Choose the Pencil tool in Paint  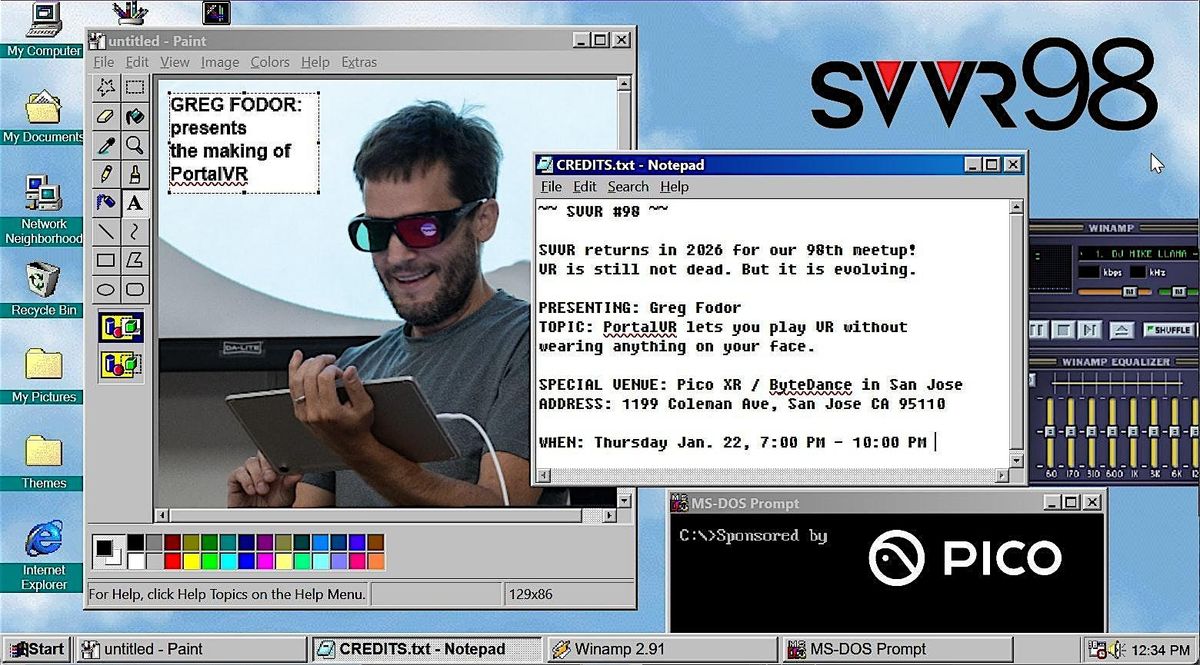coord(105,175)
